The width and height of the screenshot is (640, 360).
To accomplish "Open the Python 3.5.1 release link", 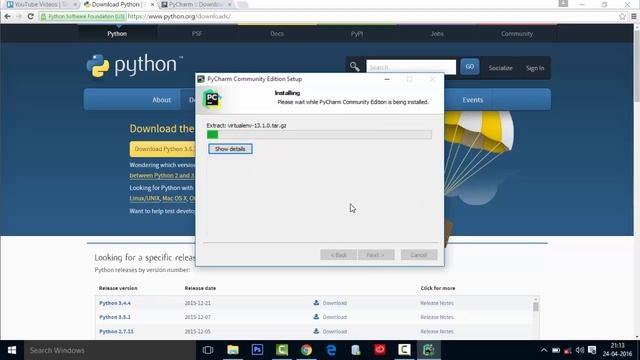I will point(115,317).
